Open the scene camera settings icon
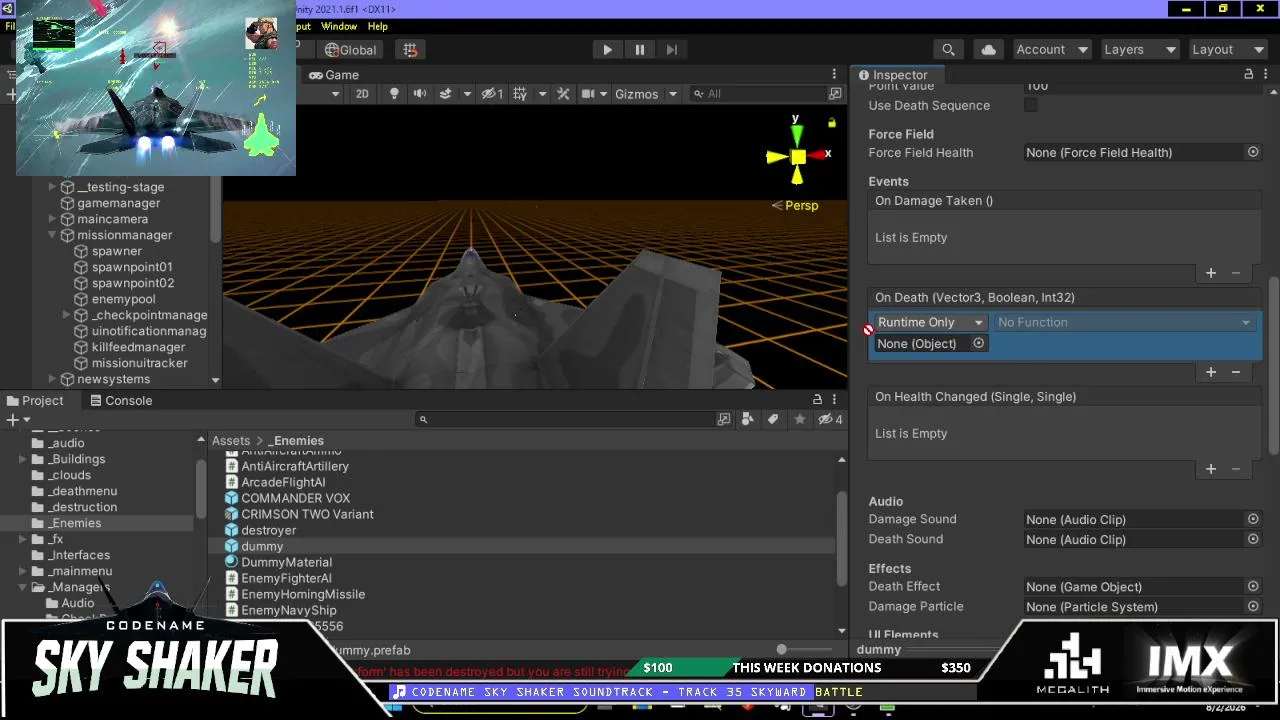Screen dimensions: 1280x720 [x=588, y=93]
